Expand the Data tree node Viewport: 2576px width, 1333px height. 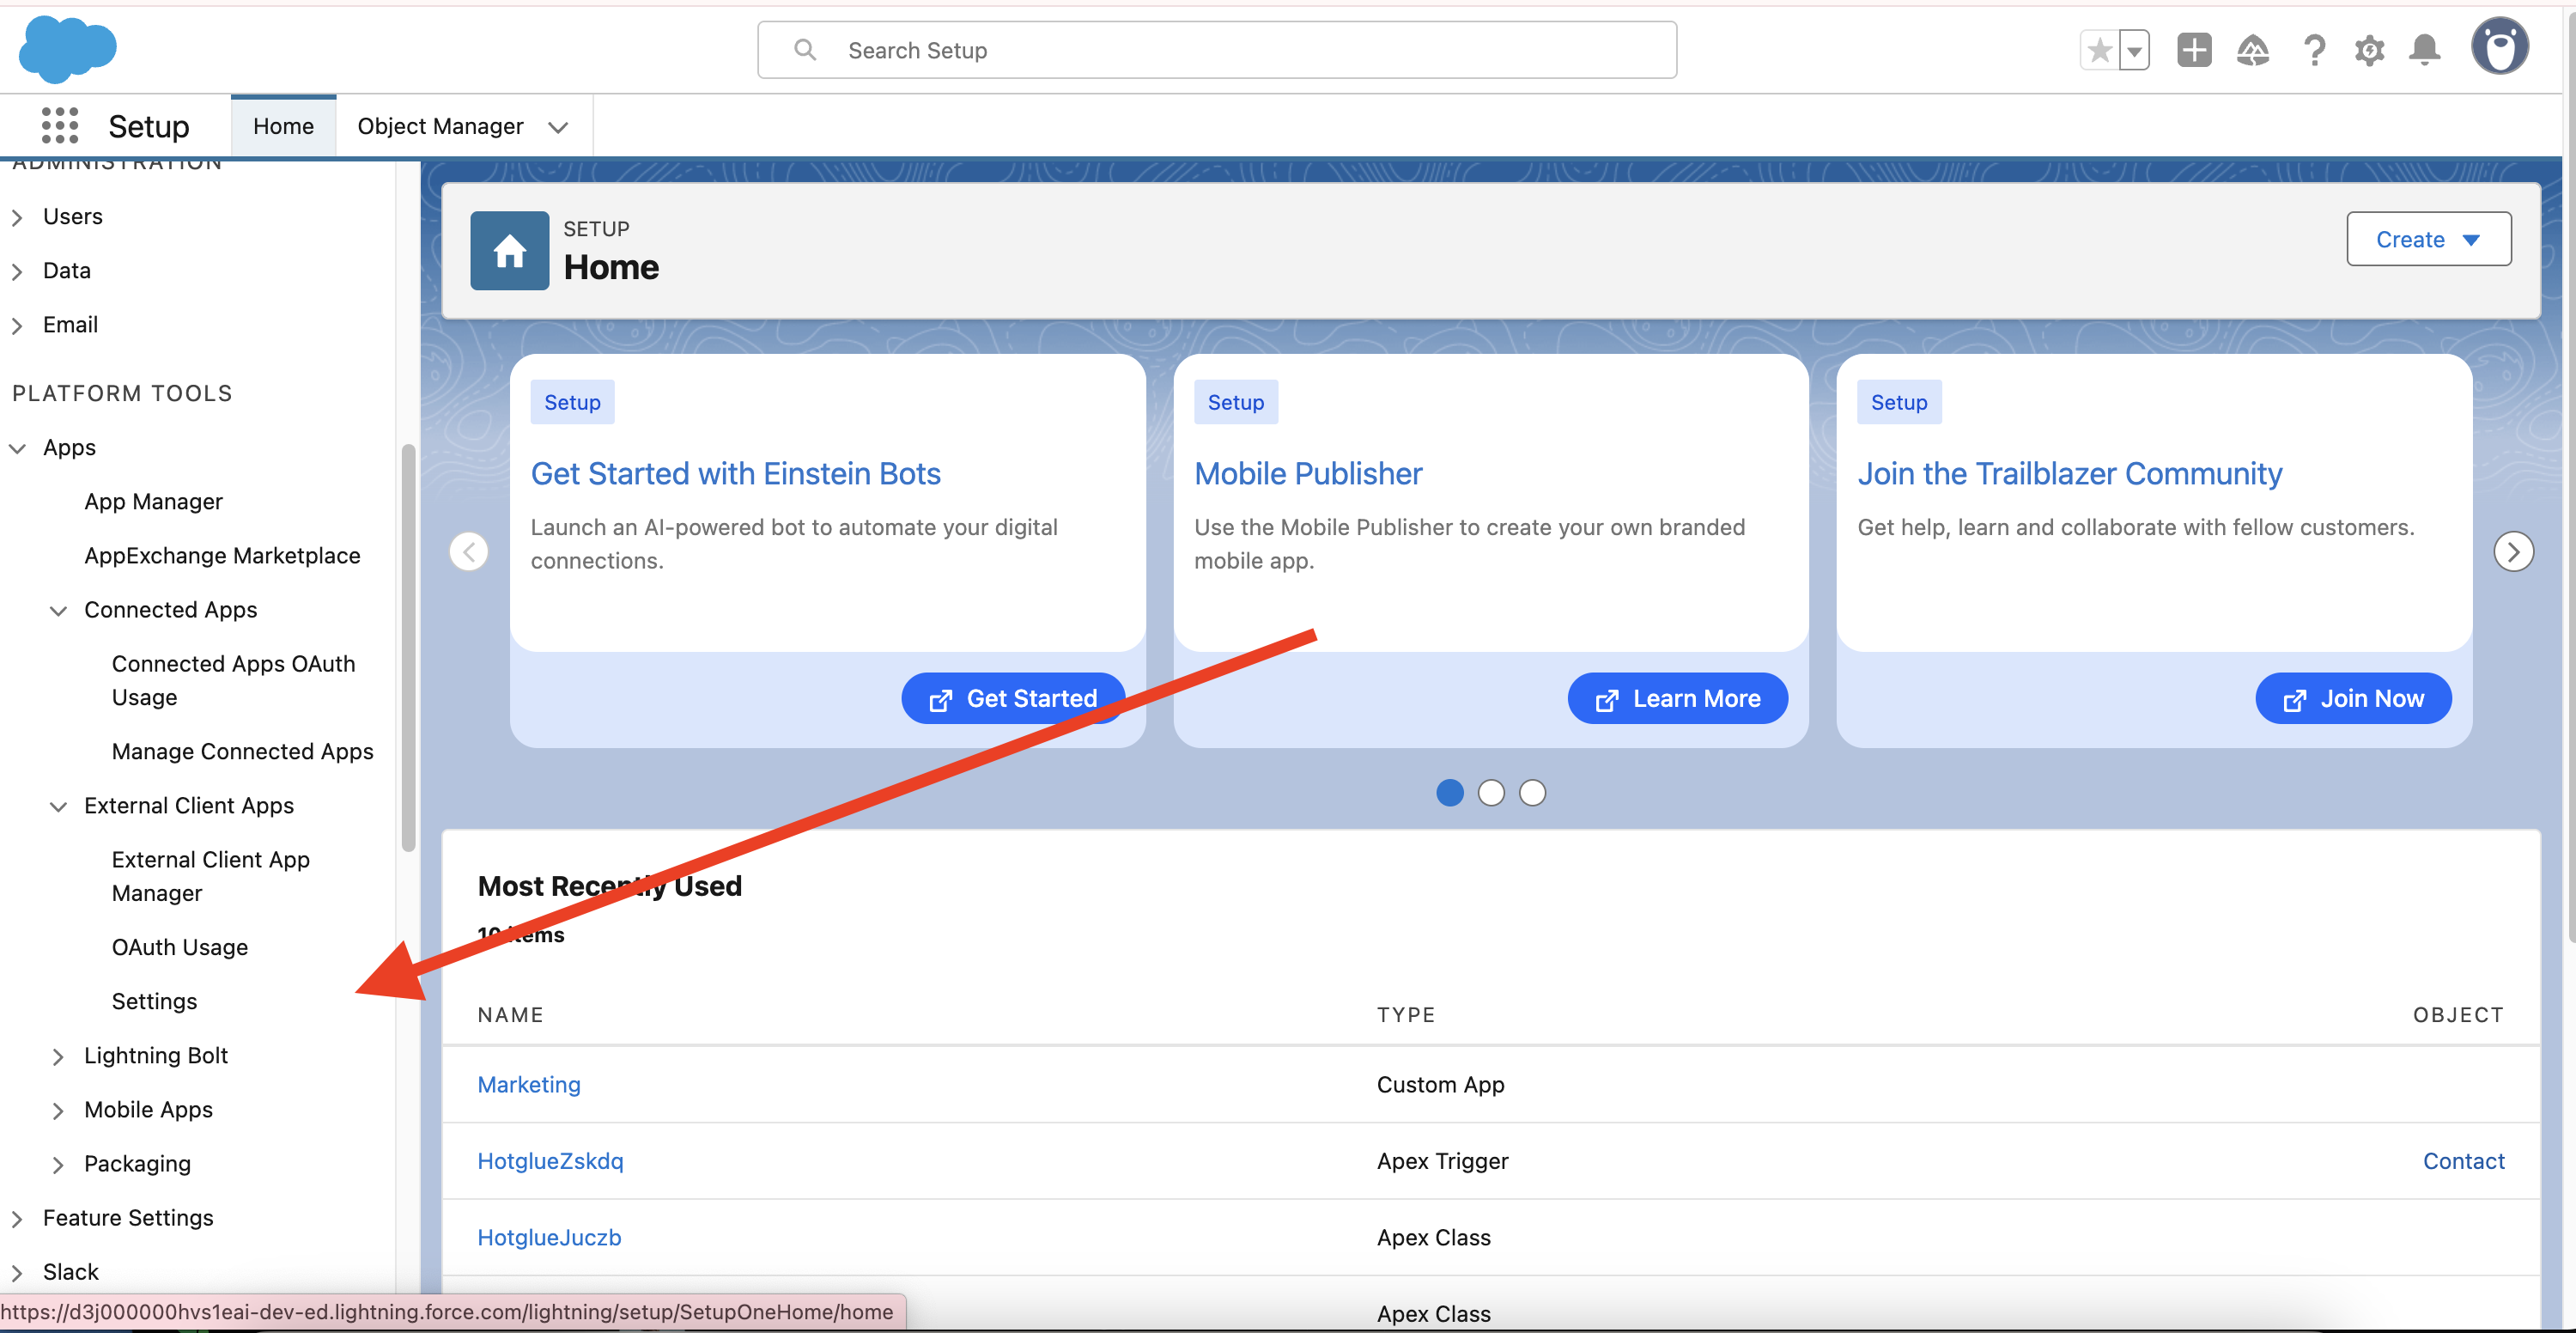pos(17,271)
